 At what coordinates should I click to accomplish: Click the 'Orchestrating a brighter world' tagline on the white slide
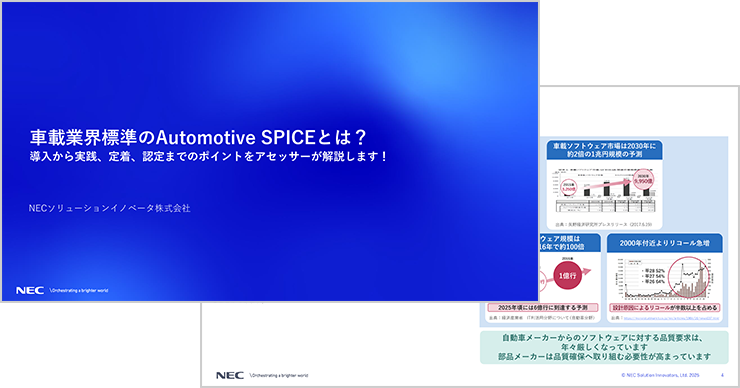[x=279, y=376]
